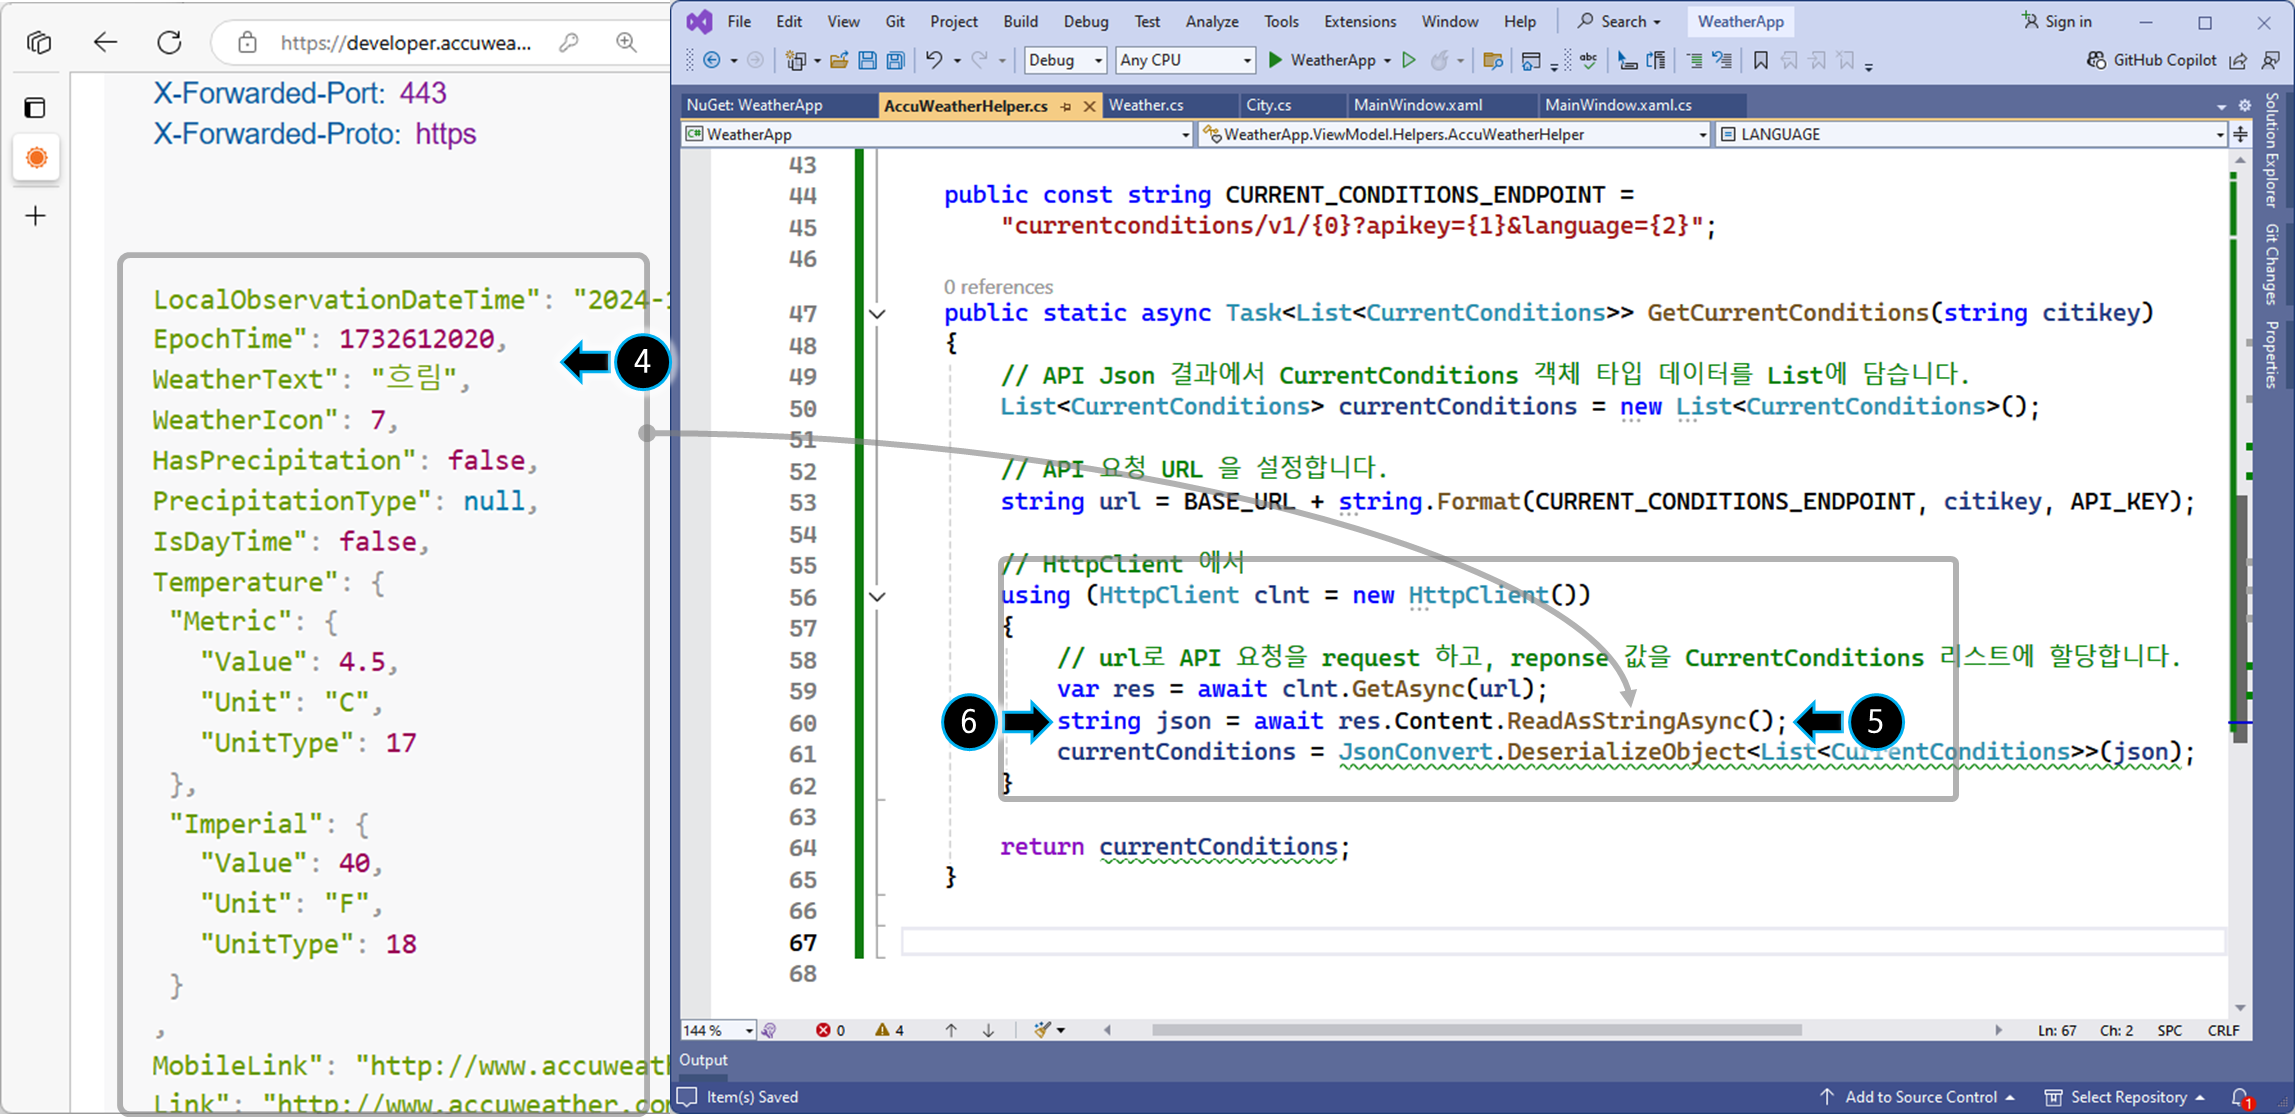Collapse the using block at line 56
This screenshot has height=1117, width=2295.
tap(877, 597)
